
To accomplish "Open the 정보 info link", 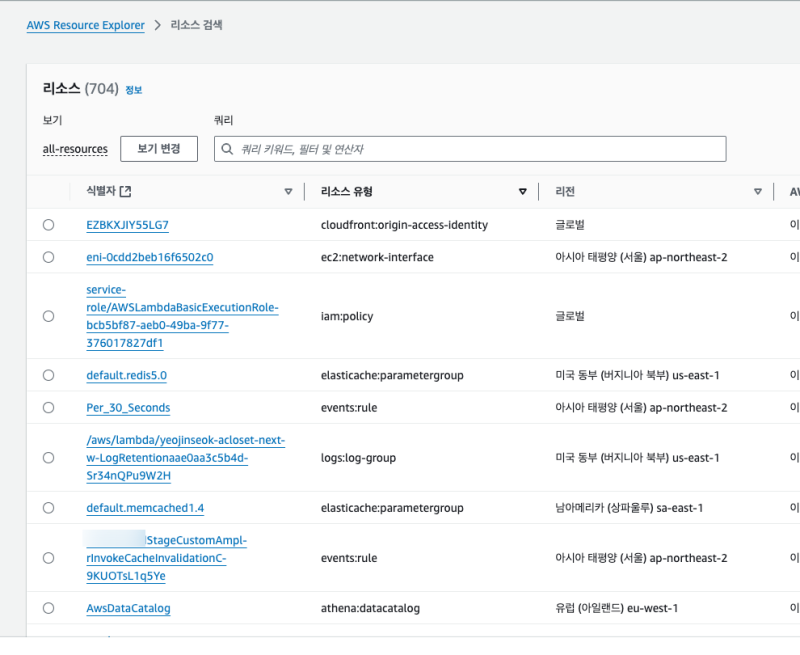I will coord(133,90).
